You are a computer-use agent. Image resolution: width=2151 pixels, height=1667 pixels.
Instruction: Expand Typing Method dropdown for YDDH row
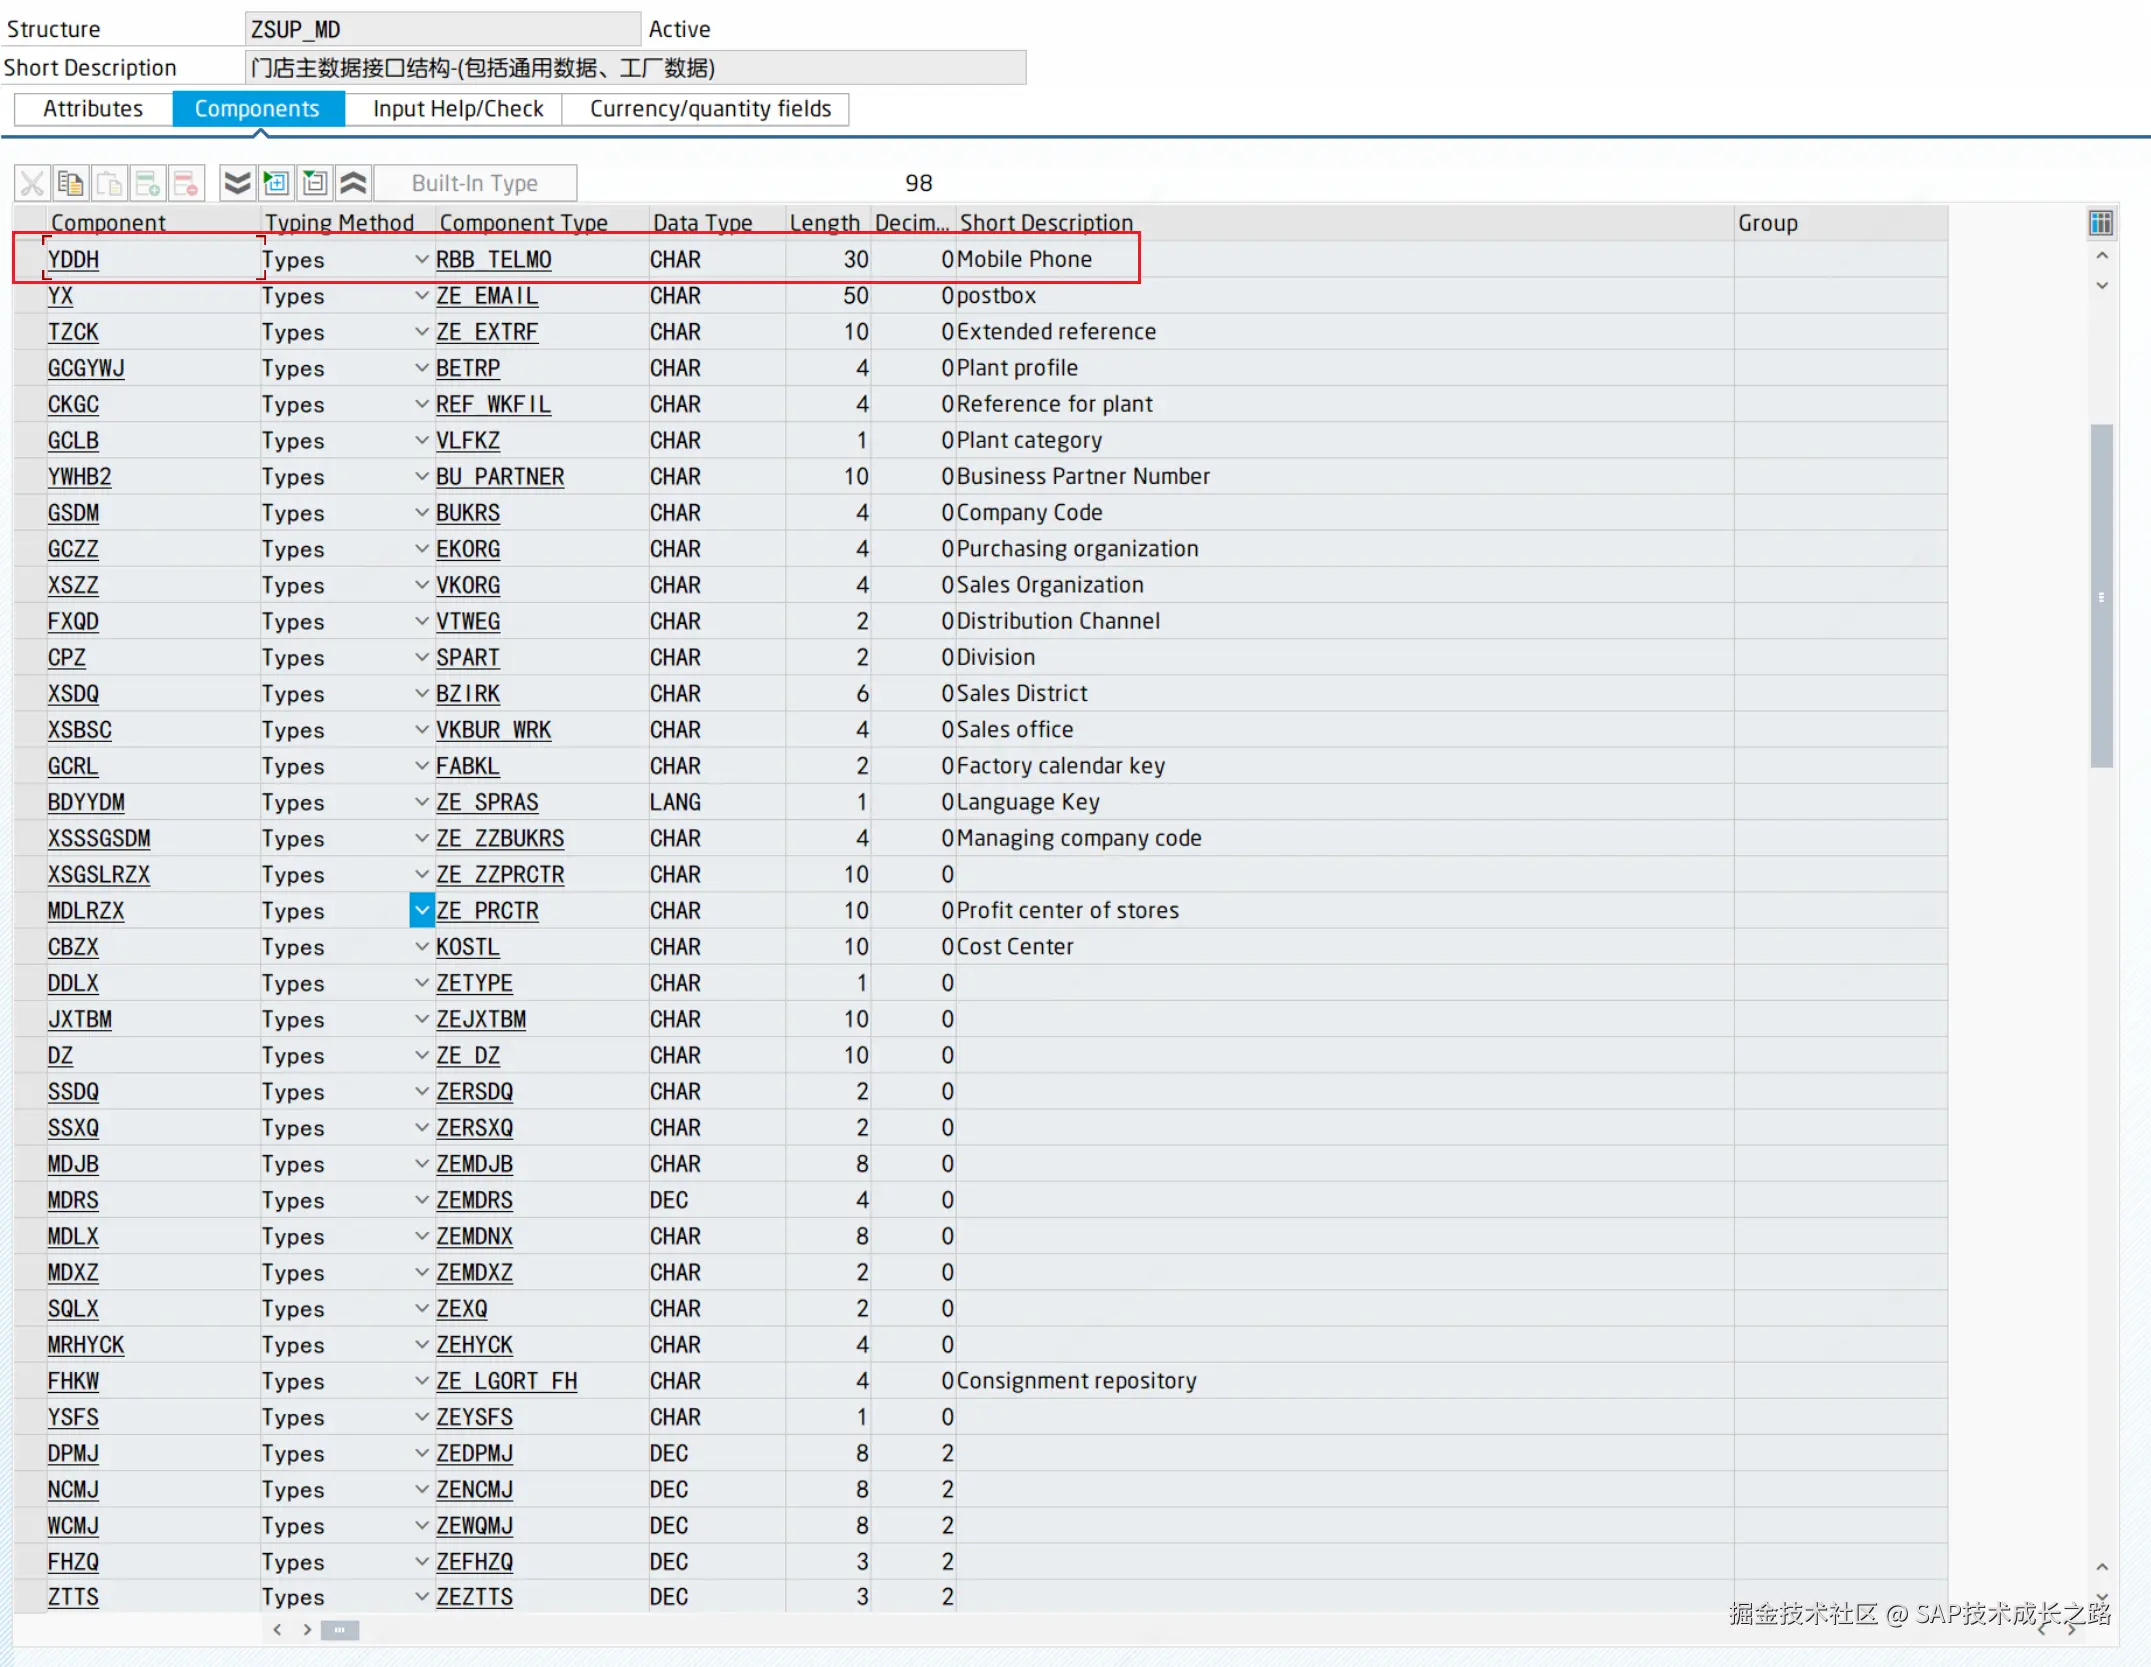[x=421, y=259]
